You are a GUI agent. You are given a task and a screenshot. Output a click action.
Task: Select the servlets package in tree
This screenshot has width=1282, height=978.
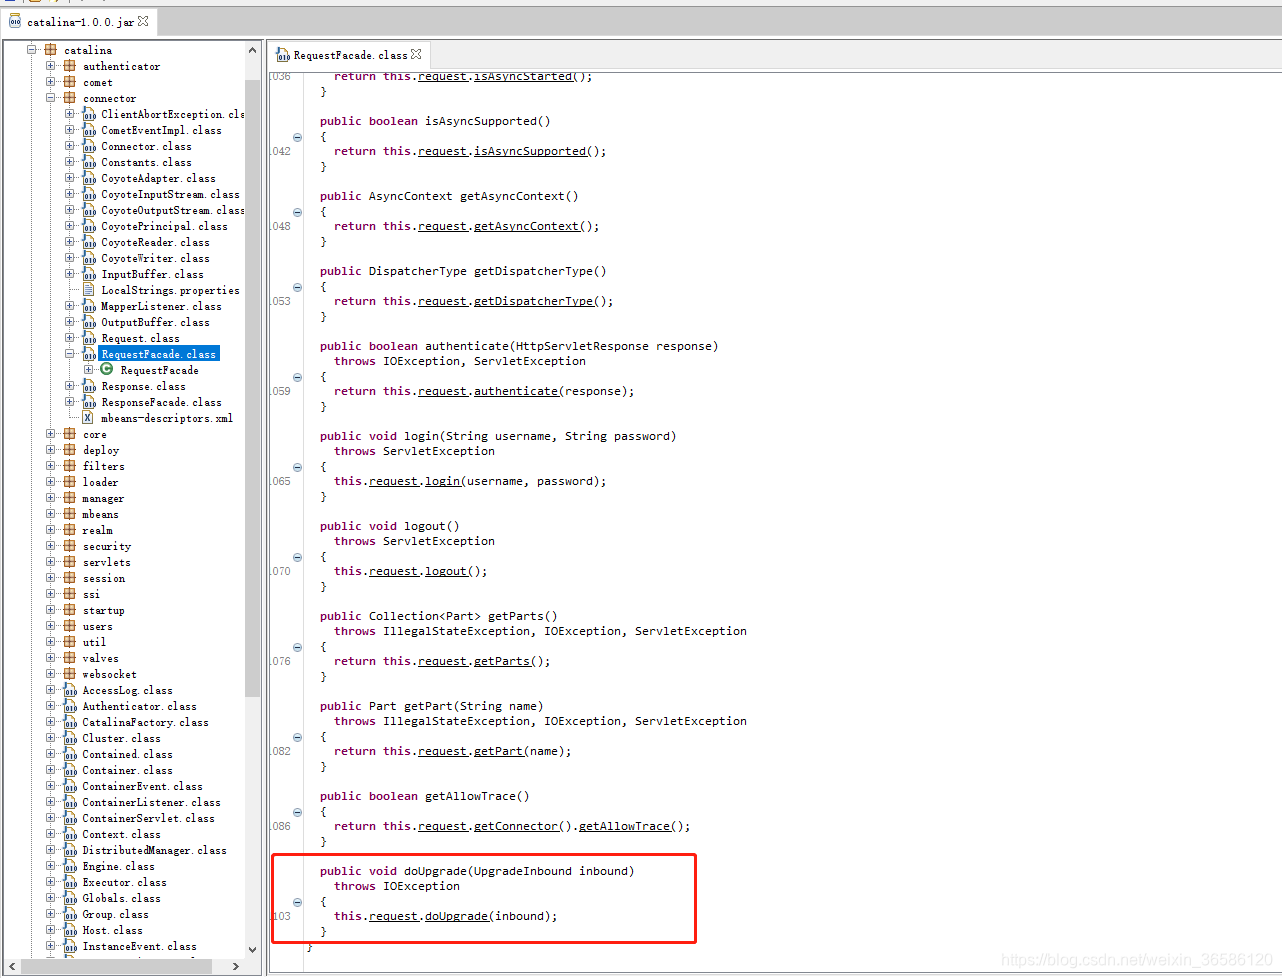coord(106,562)
